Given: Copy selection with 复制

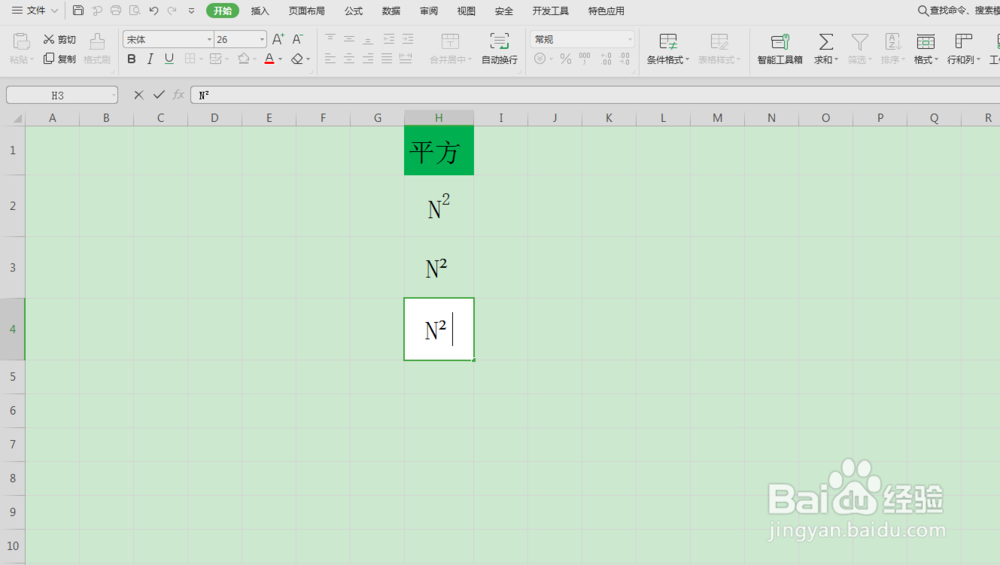Looking at the screenshot, I should pos(59,59).
